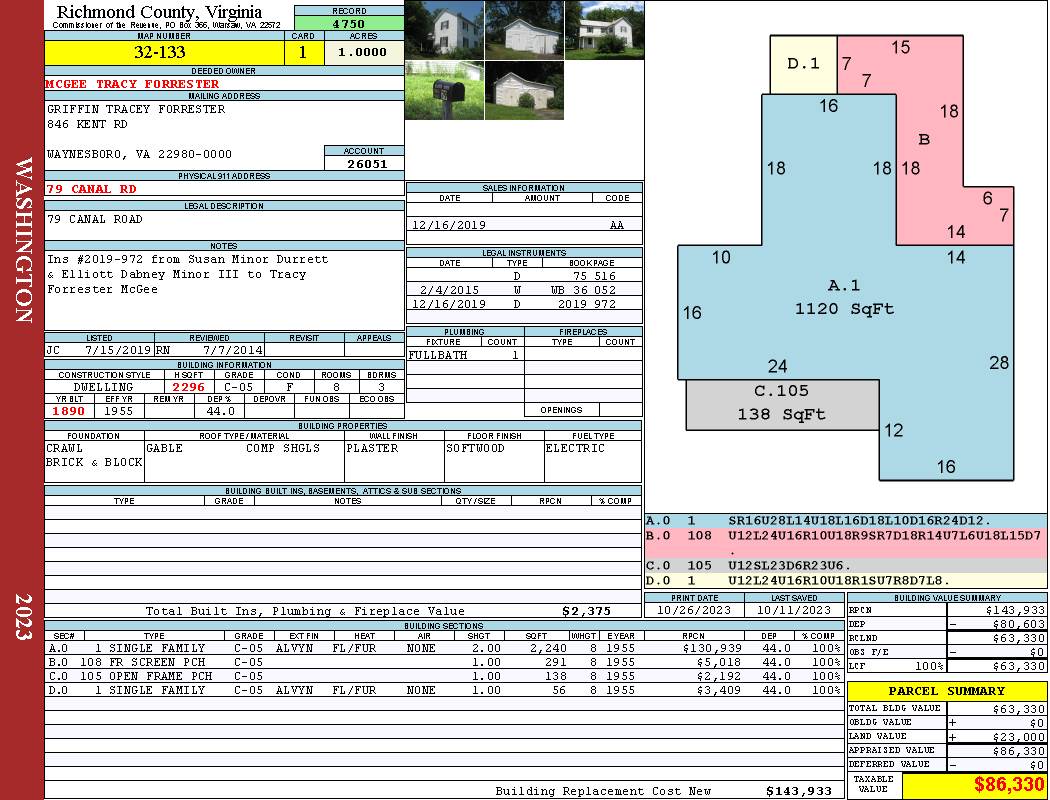Select legal instrument WB 36 052
The height and width of the screenshot is (800, 1050).
tap(583, 290)
